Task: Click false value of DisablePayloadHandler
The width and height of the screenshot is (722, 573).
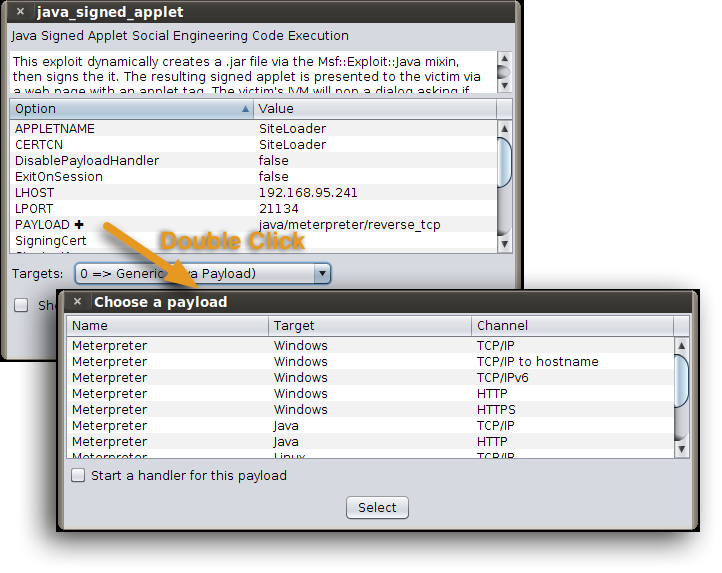Action: [274, 161]
